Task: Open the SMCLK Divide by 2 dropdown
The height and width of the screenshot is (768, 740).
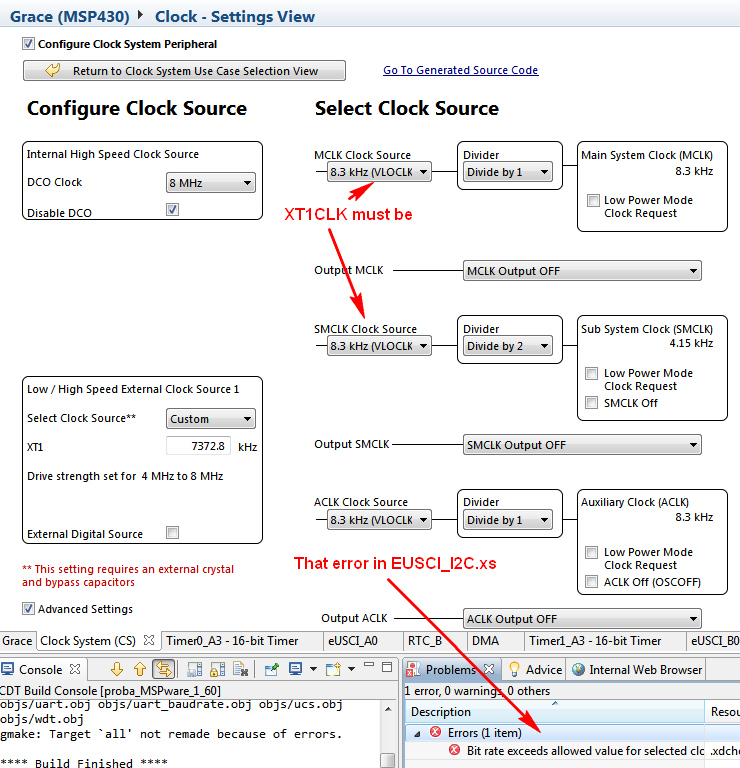Action: [508, 346]
